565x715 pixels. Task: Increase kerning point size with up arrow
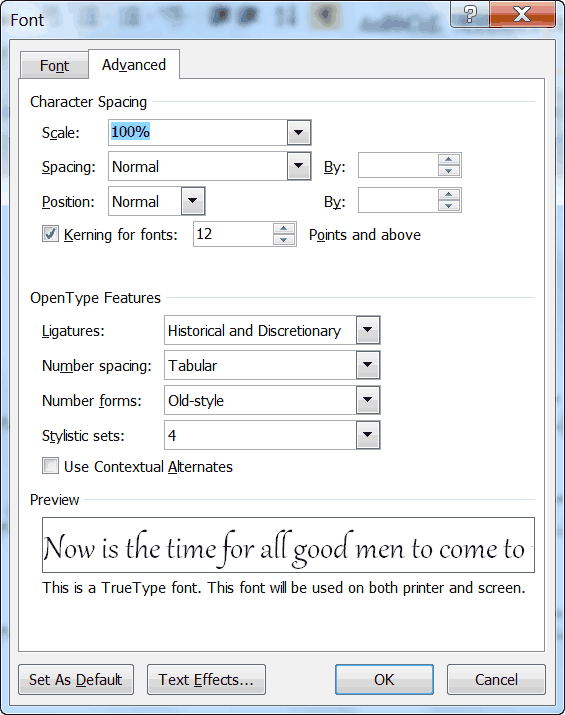284,228
